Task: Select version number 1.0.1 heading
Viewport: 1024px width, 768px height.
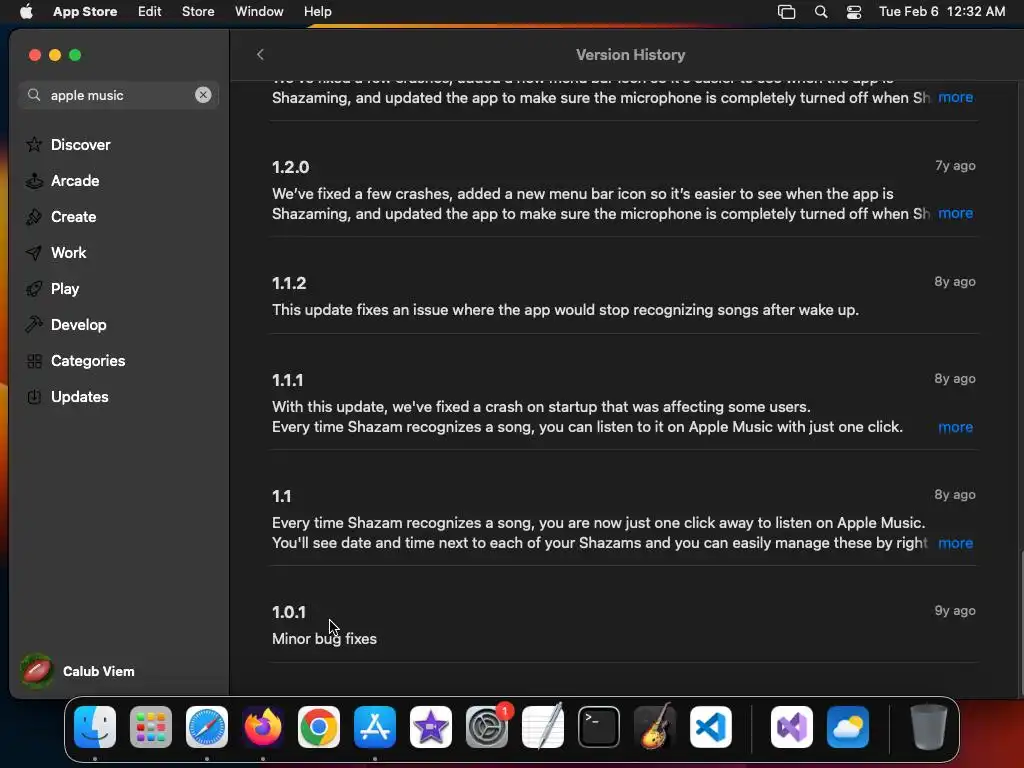Action: tap(289, 613)
